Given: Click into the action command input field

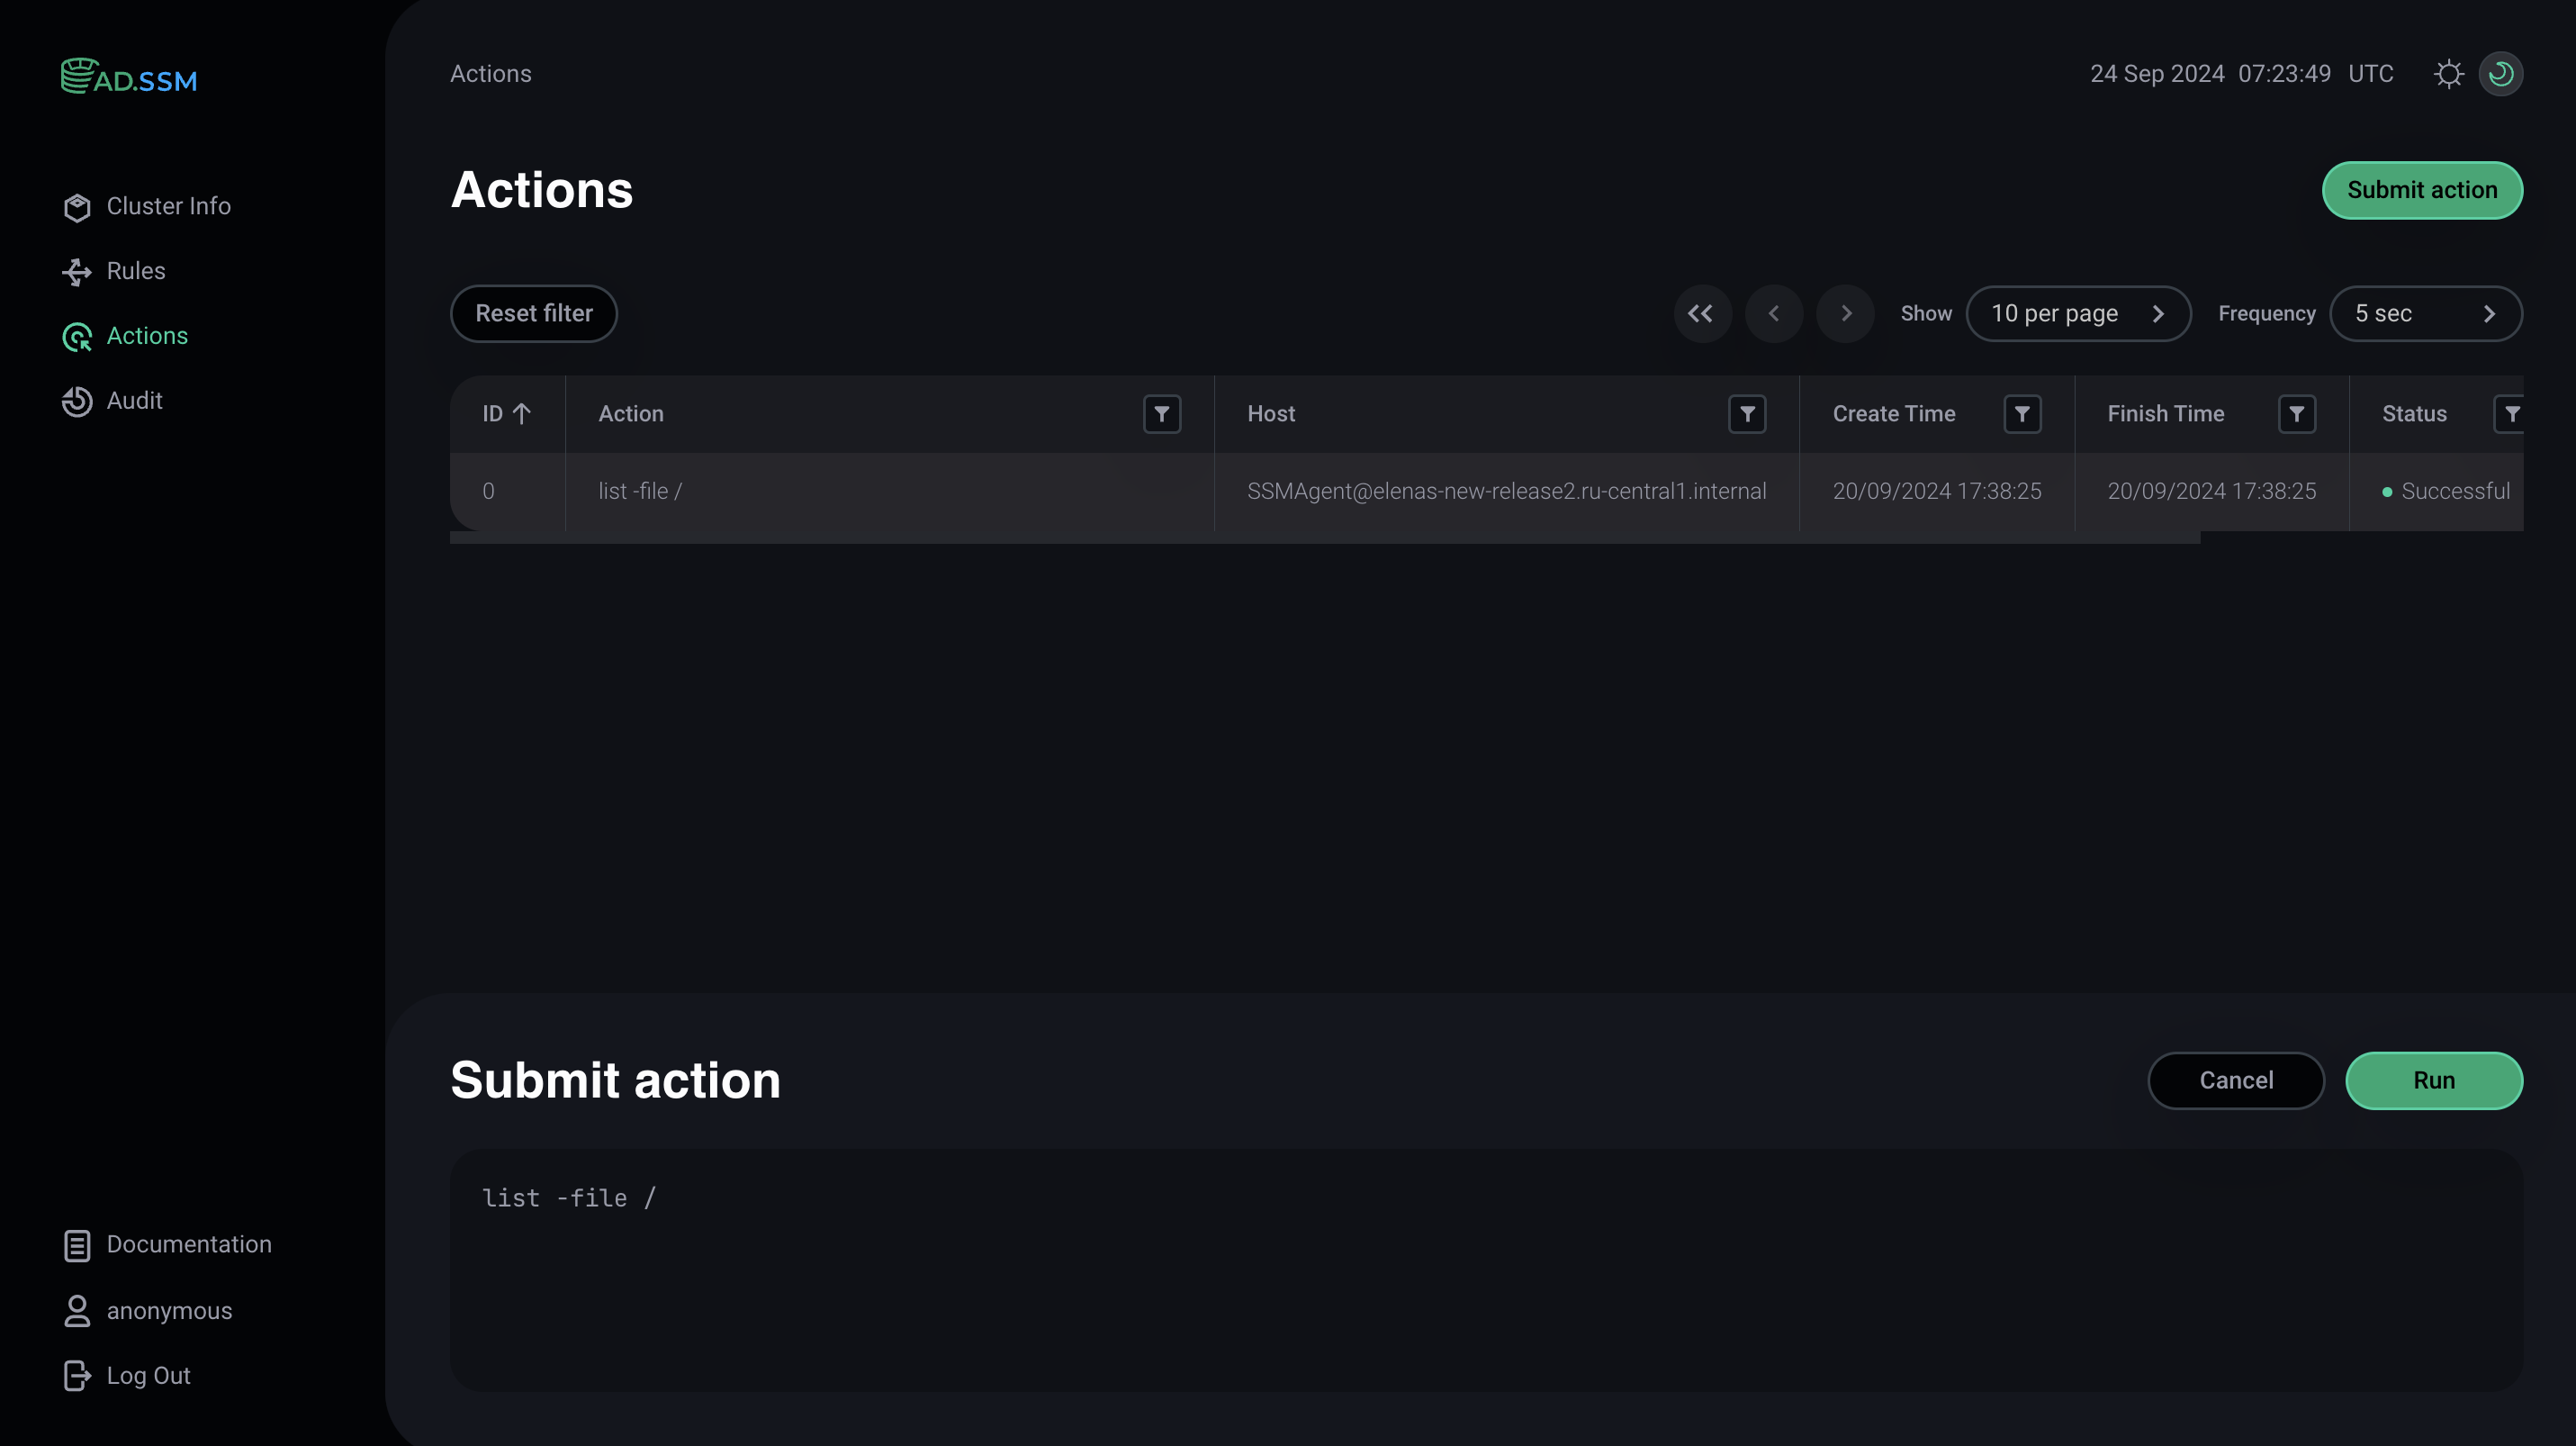Looking at the screenshot, I should click(x=1486, y=1270).
